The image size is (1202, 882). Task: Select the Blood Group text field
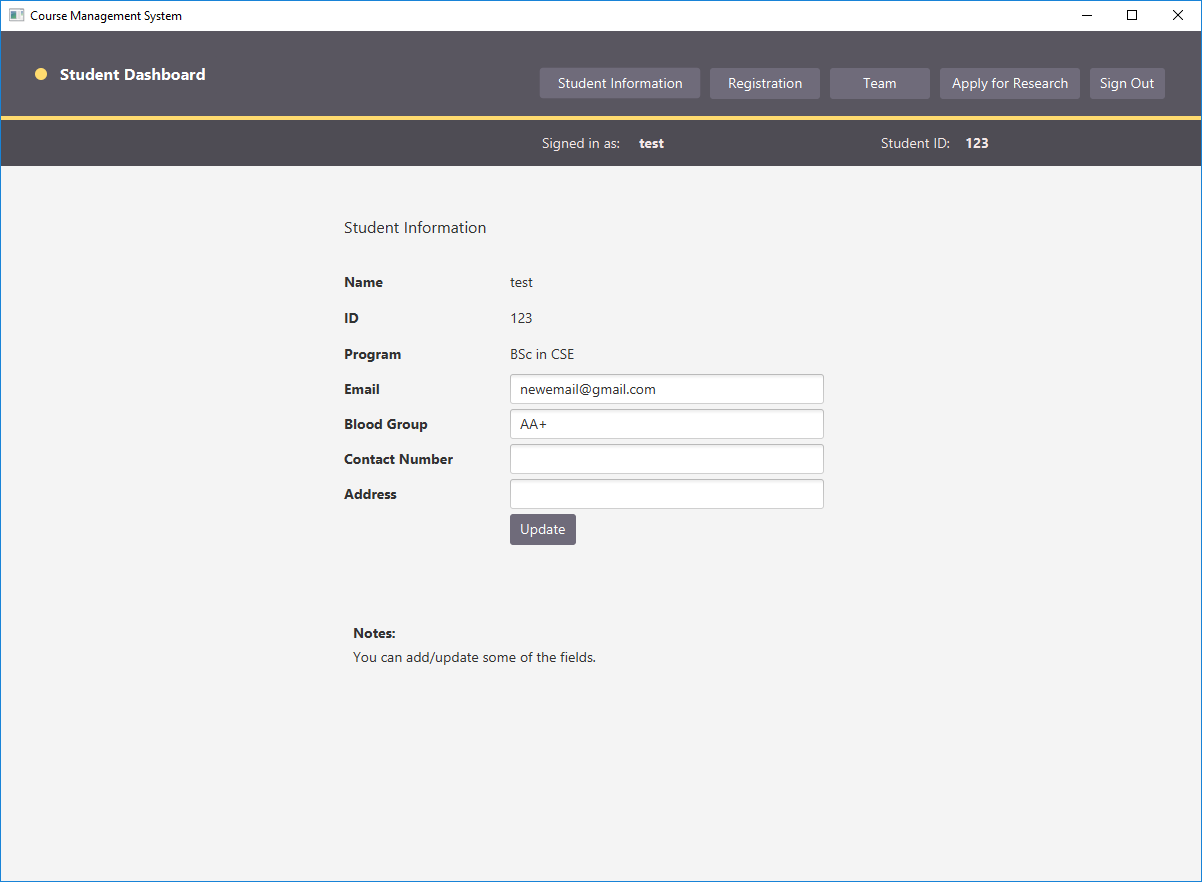[x=666, y=424]
